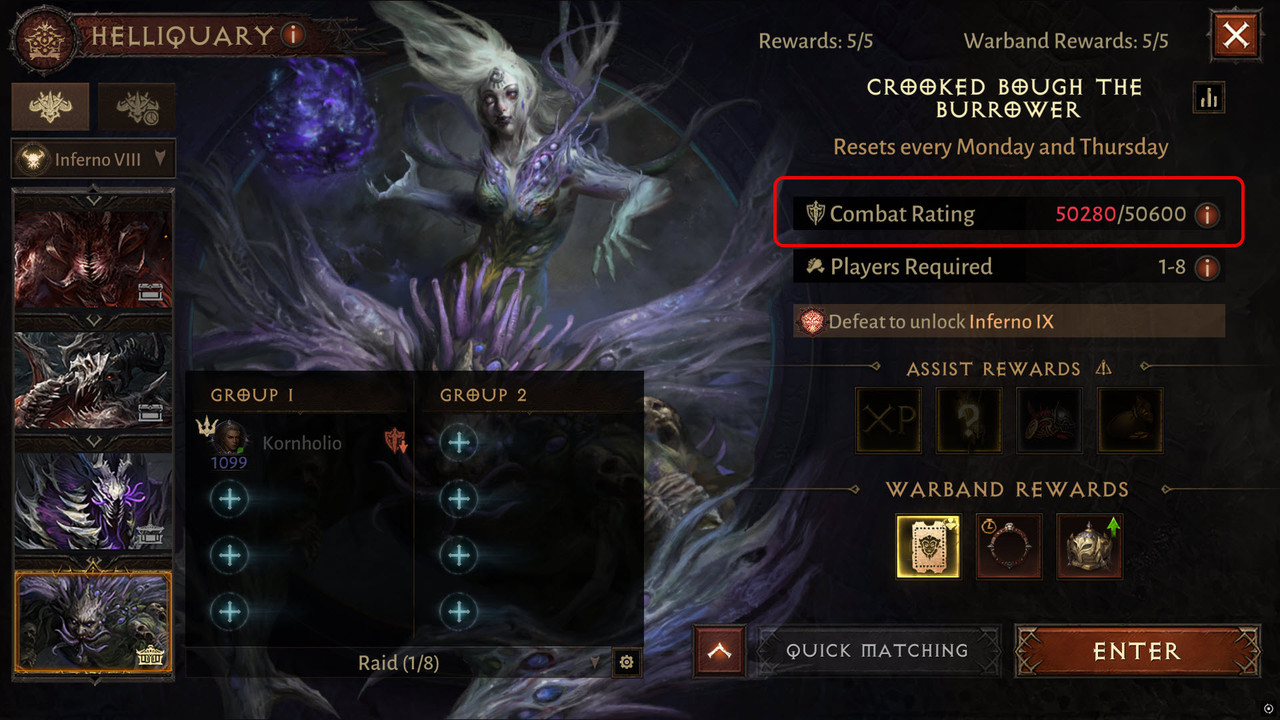Select the helmet warband reward icon
This screenshot has width=1280, height=720.
[x=1090, y=546]
